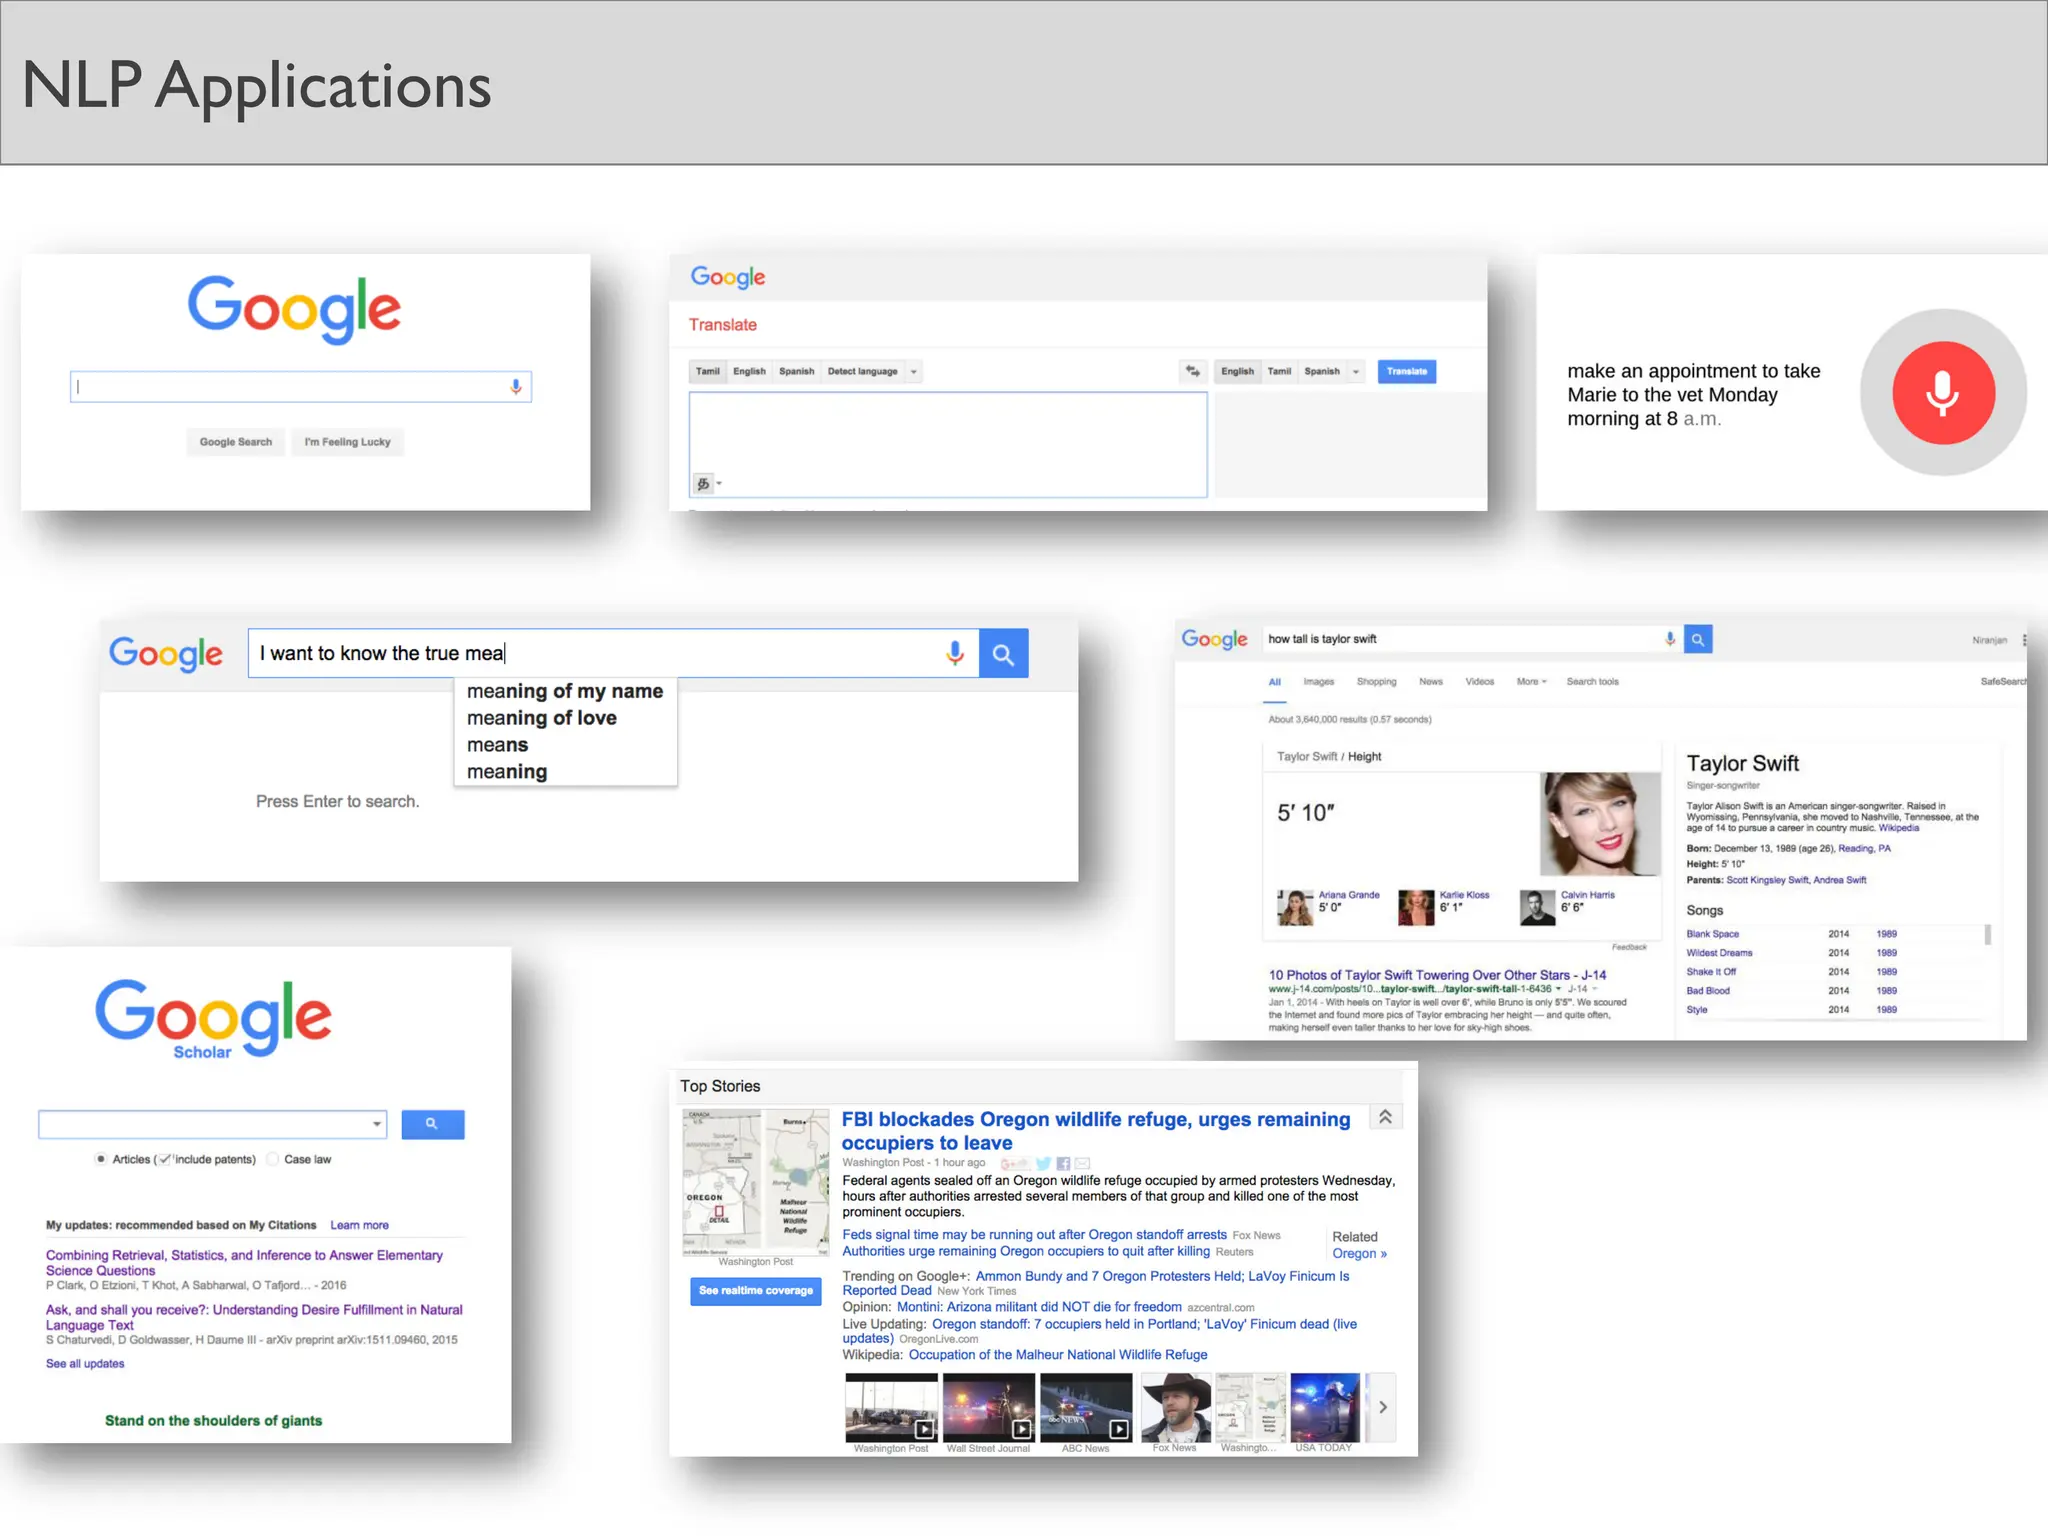Click the blue Translate button

click(1406, 371)
